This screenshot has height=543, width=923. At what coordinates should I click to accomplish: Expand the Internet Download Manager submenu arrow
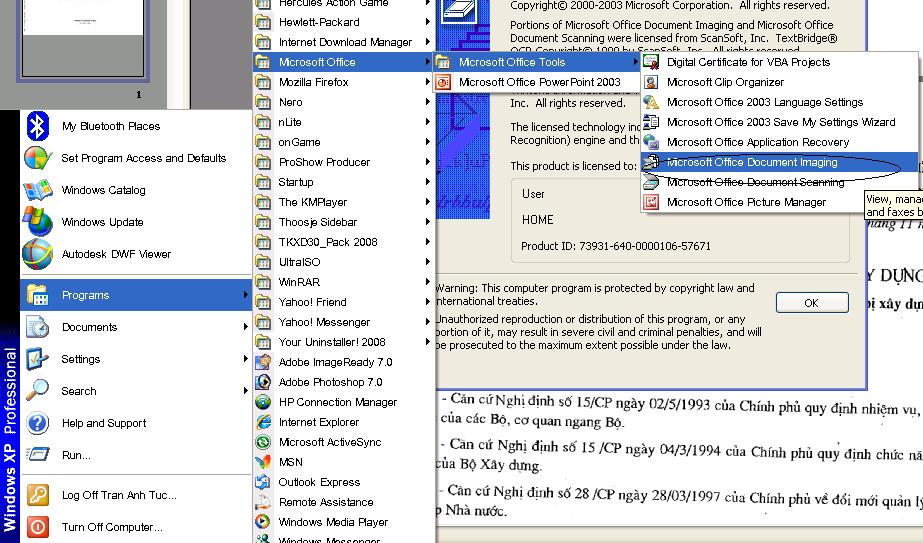point(428,42)
